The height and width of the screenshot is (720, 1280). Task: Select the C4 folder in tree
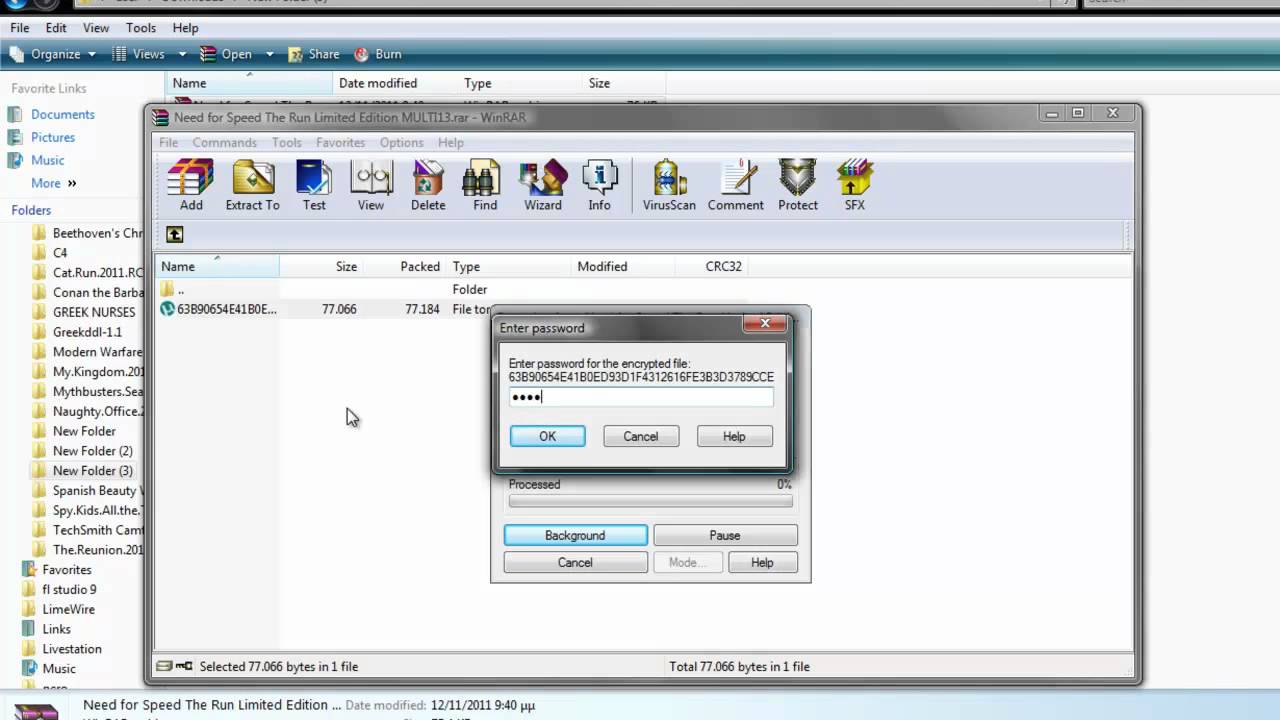tap(60, 253)
